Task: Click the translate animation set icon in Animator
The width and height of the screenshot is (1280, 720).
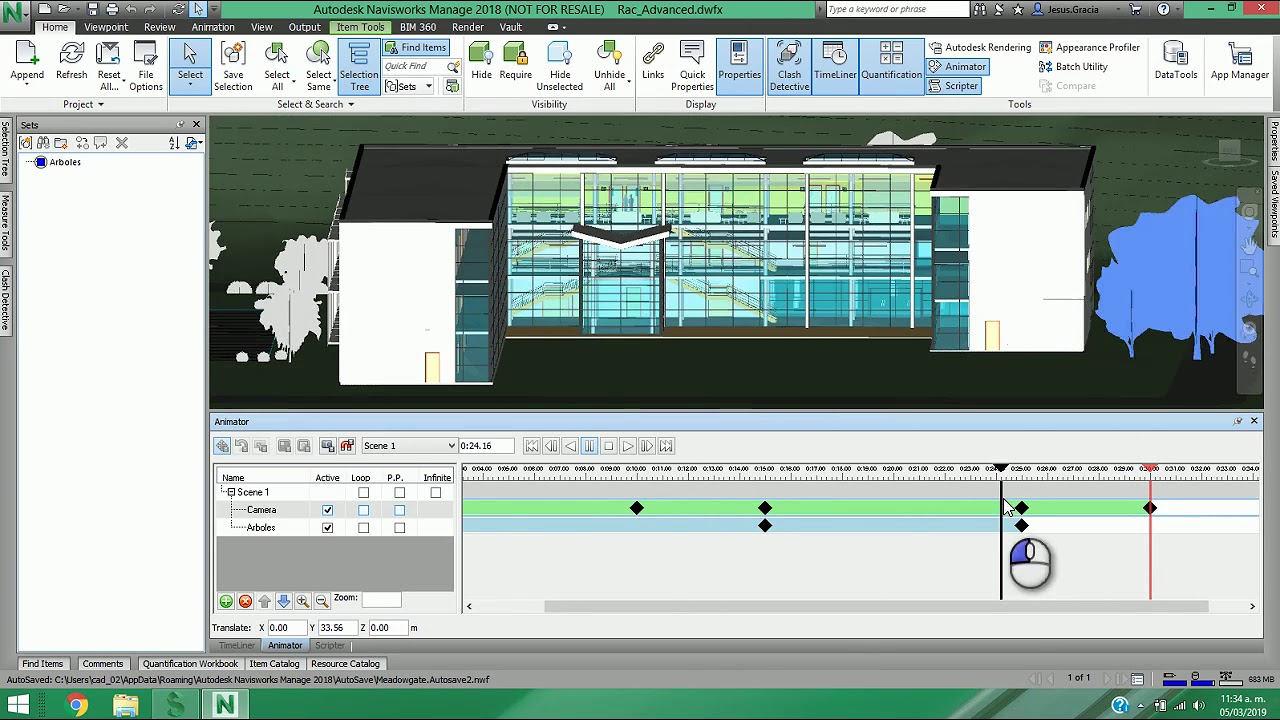Action: [222, 446]
